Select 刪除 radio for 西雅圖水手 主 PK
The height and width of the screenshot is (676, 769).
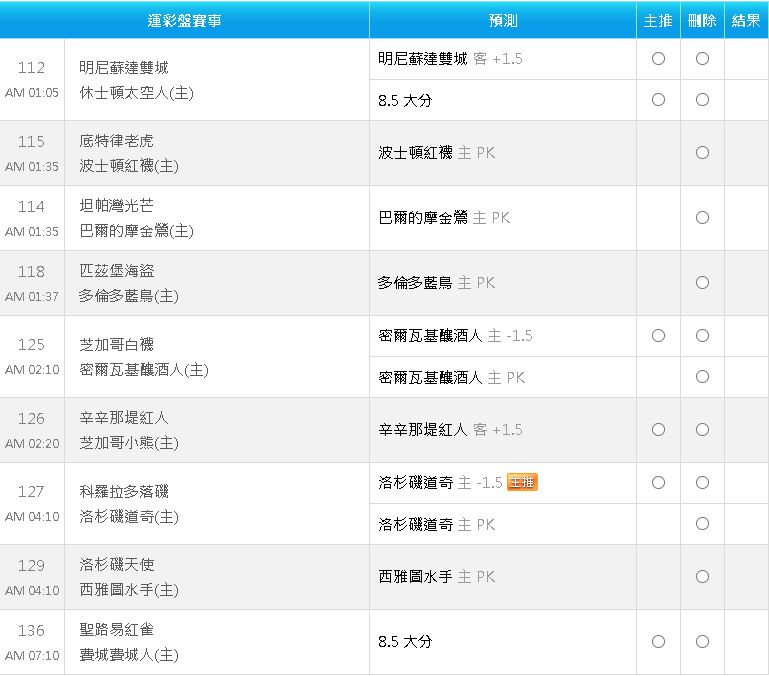pyautogui.click(x=702, y=576)
